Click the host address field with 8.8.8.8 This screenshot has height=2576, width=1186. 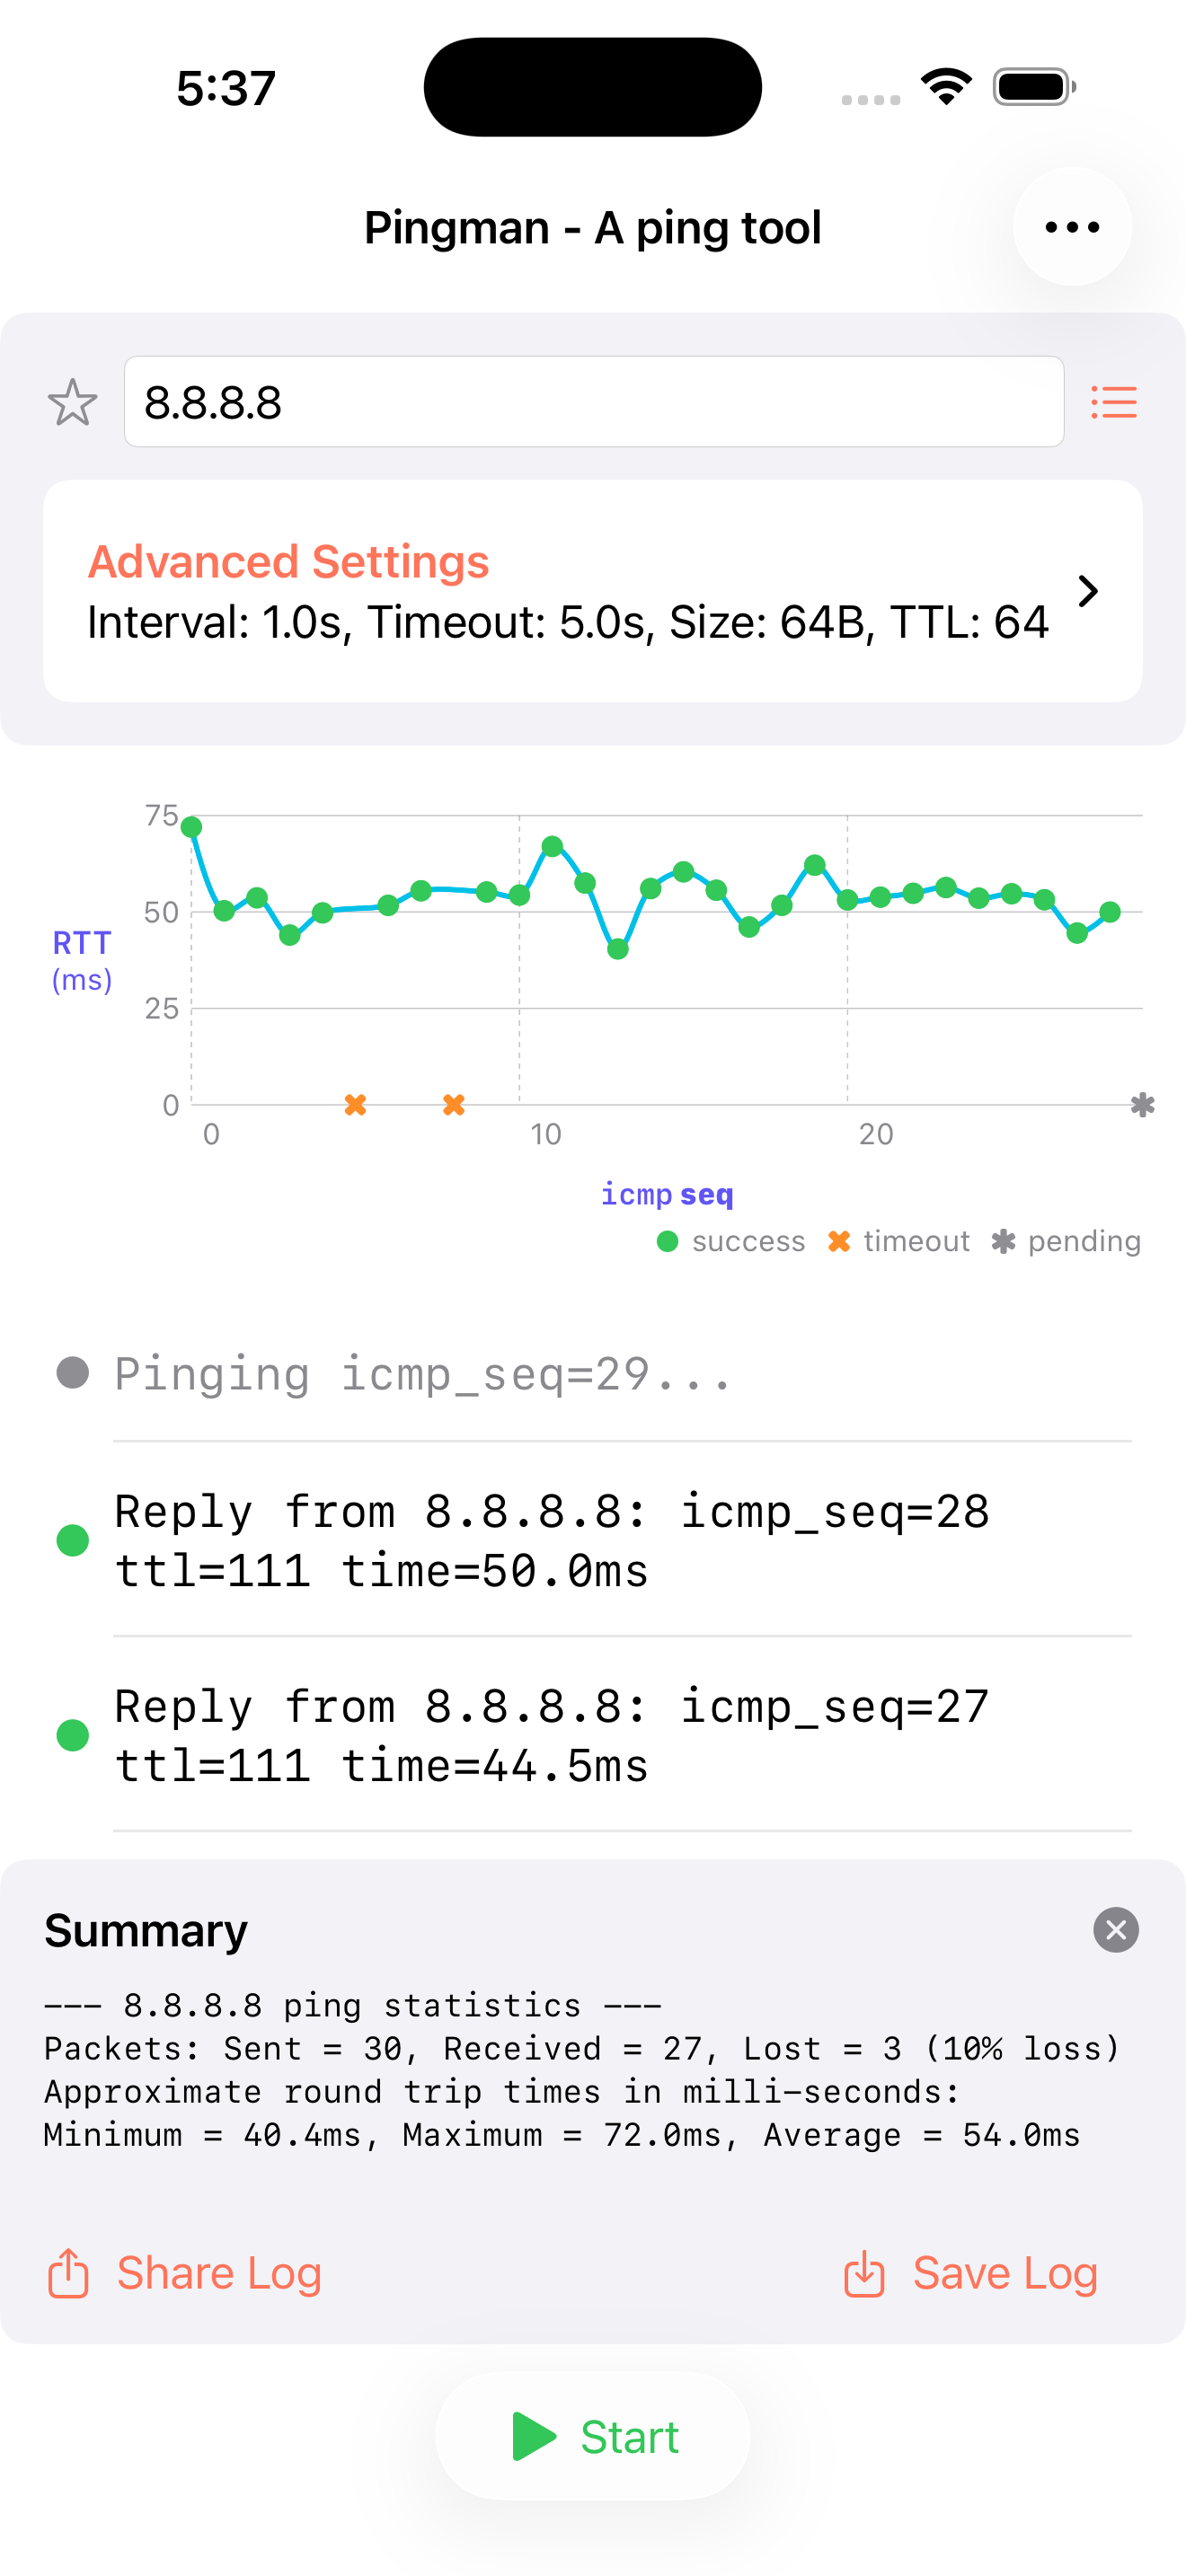[592, 402]
